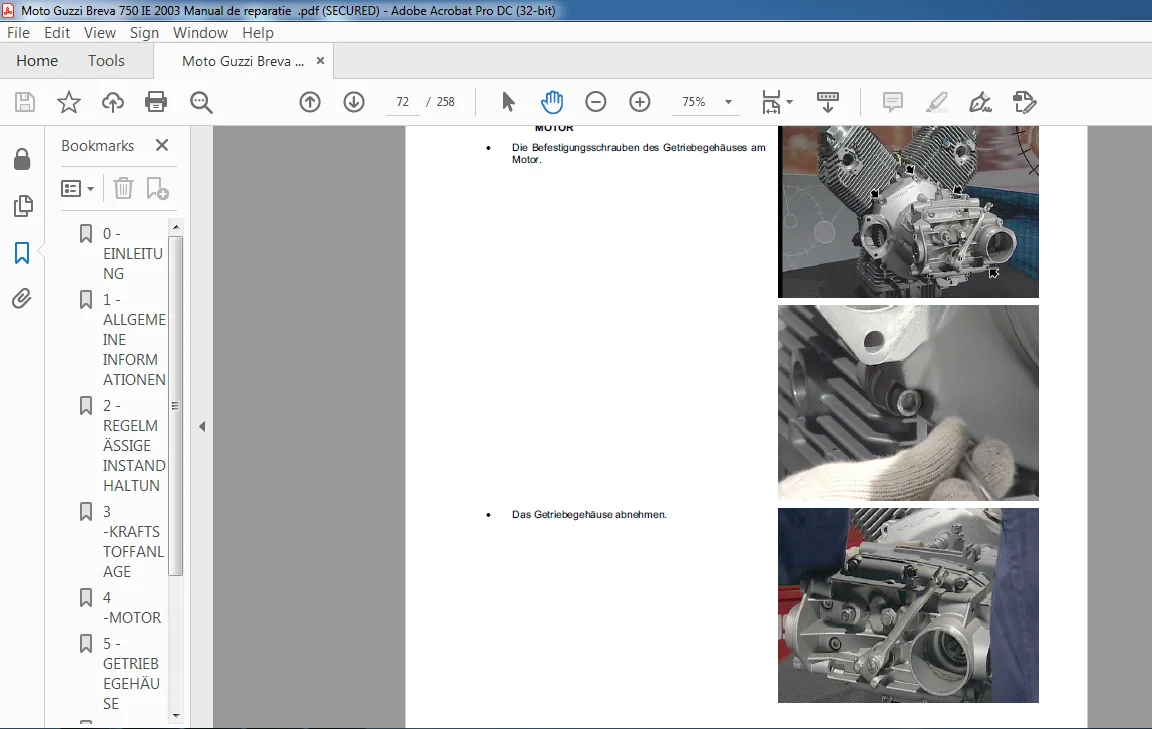Viewport: 1152px width, 729px height.
Task: Close the Bookmarks panel
Action: tap(162, 146)
